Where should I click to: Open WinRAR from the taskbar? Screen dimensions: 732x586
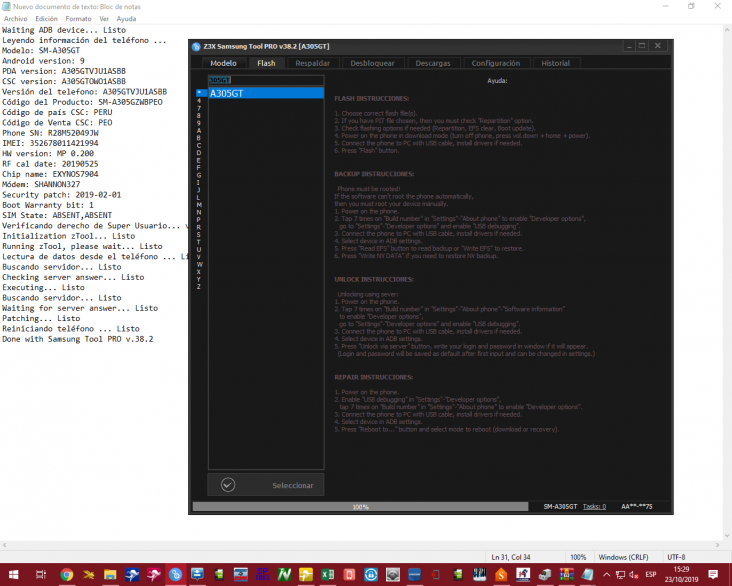[566, 574]
